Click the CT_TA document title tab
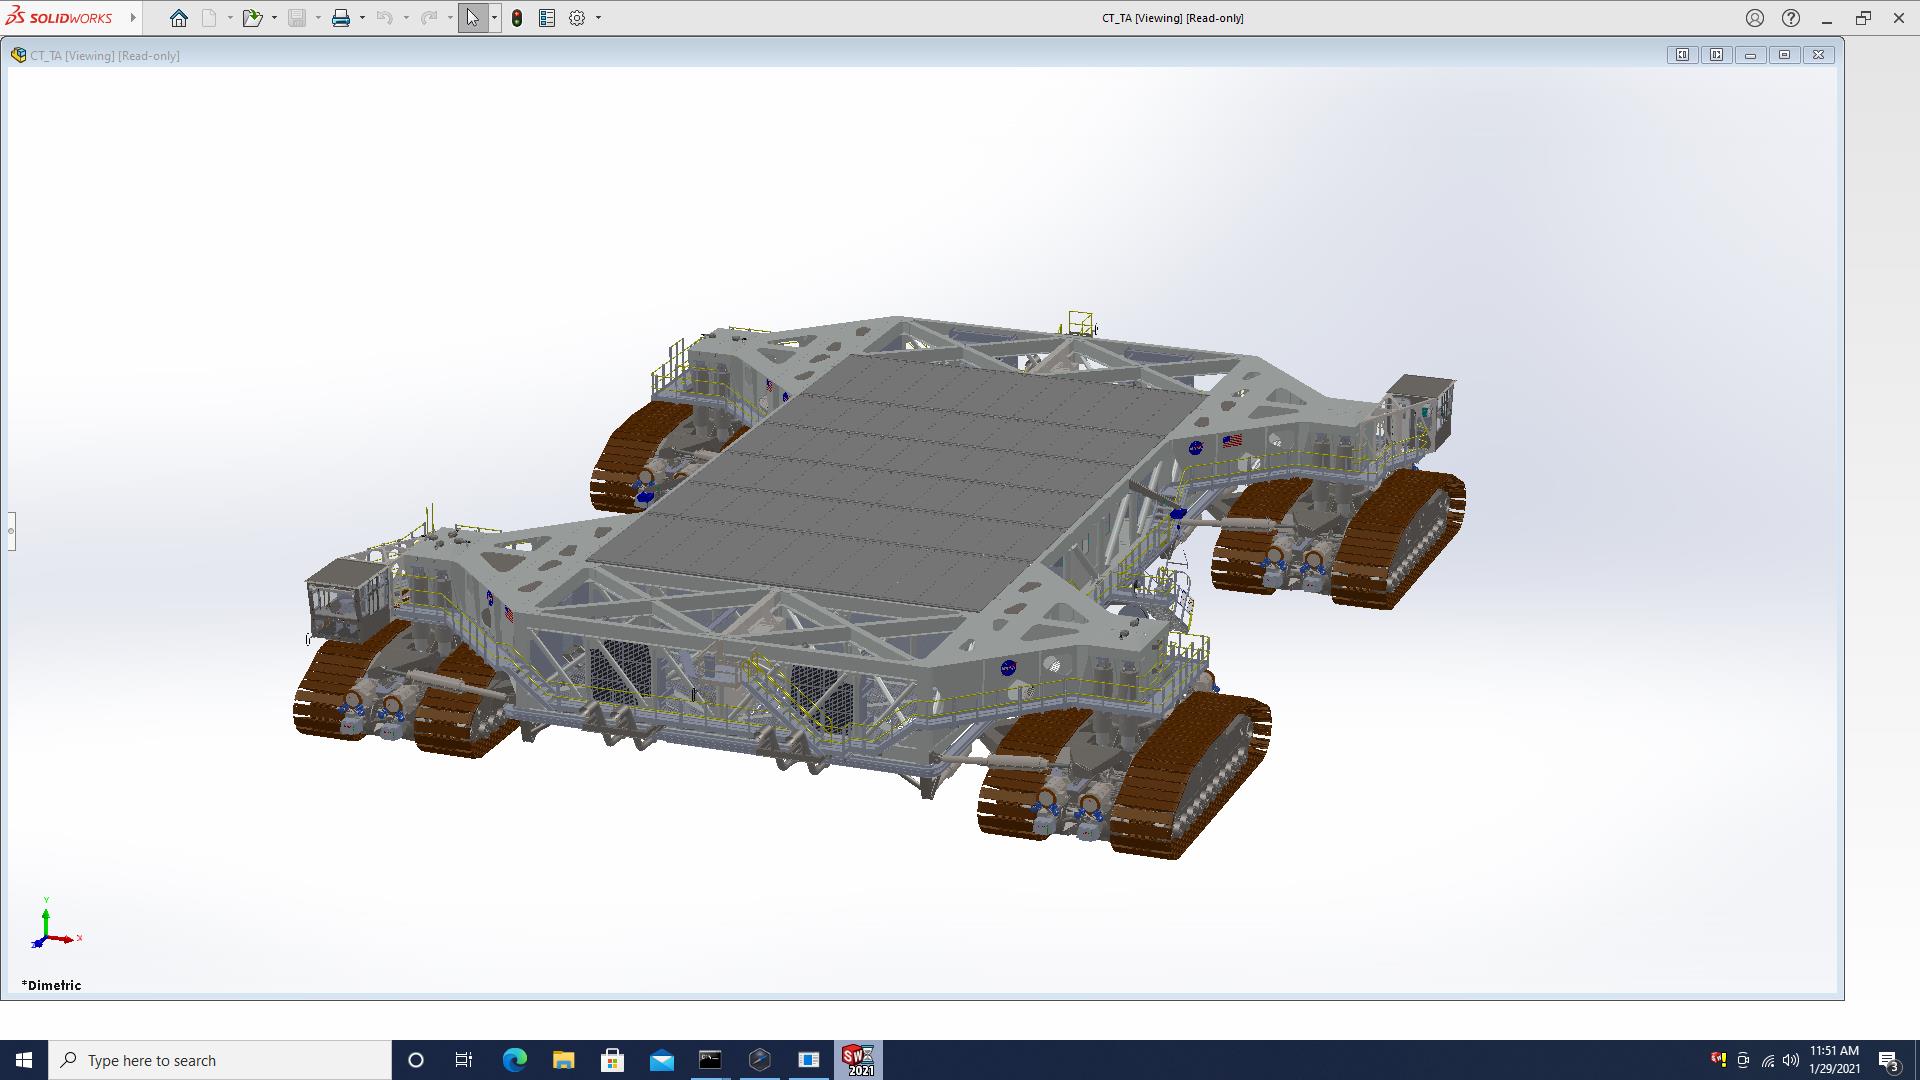 [x=104, y=56]
